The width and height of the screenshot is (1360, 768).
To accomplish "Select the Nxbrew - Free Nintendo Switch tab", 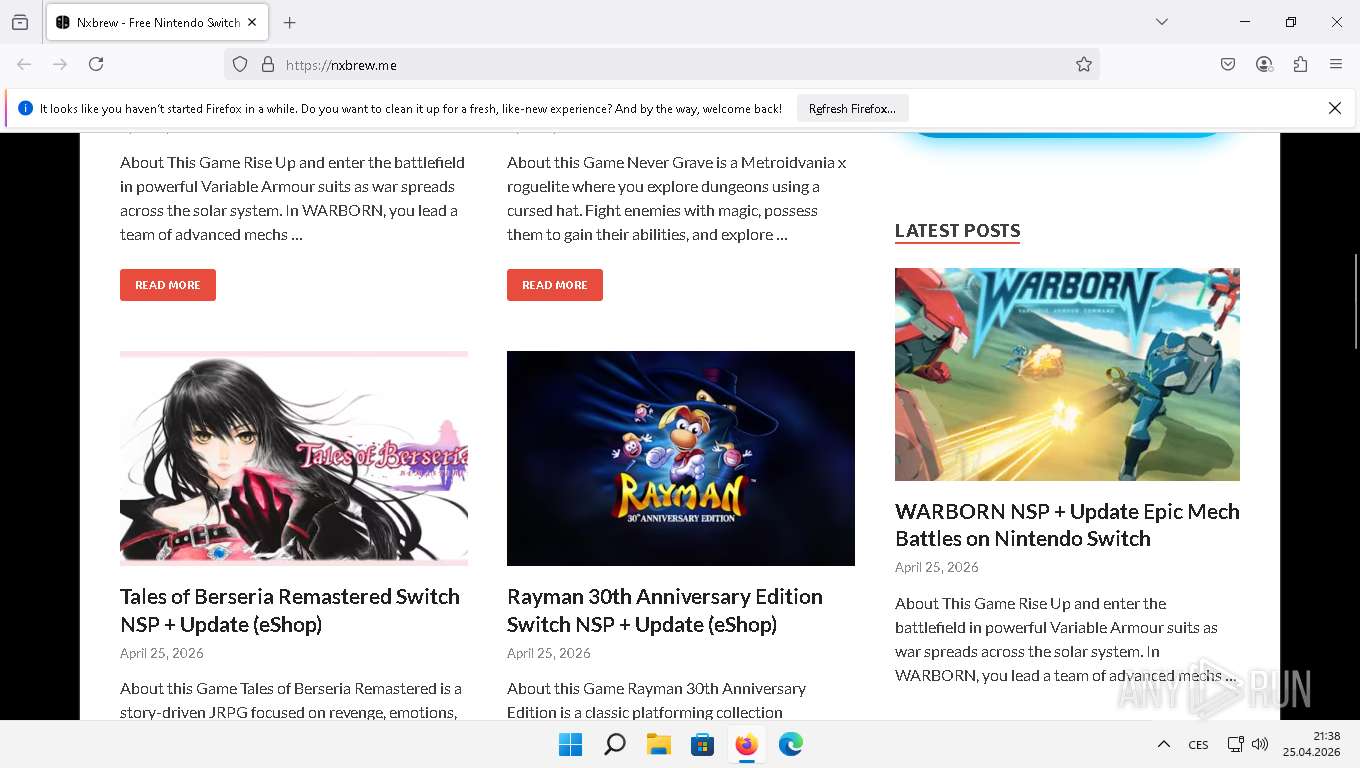I will click(155, 22).
